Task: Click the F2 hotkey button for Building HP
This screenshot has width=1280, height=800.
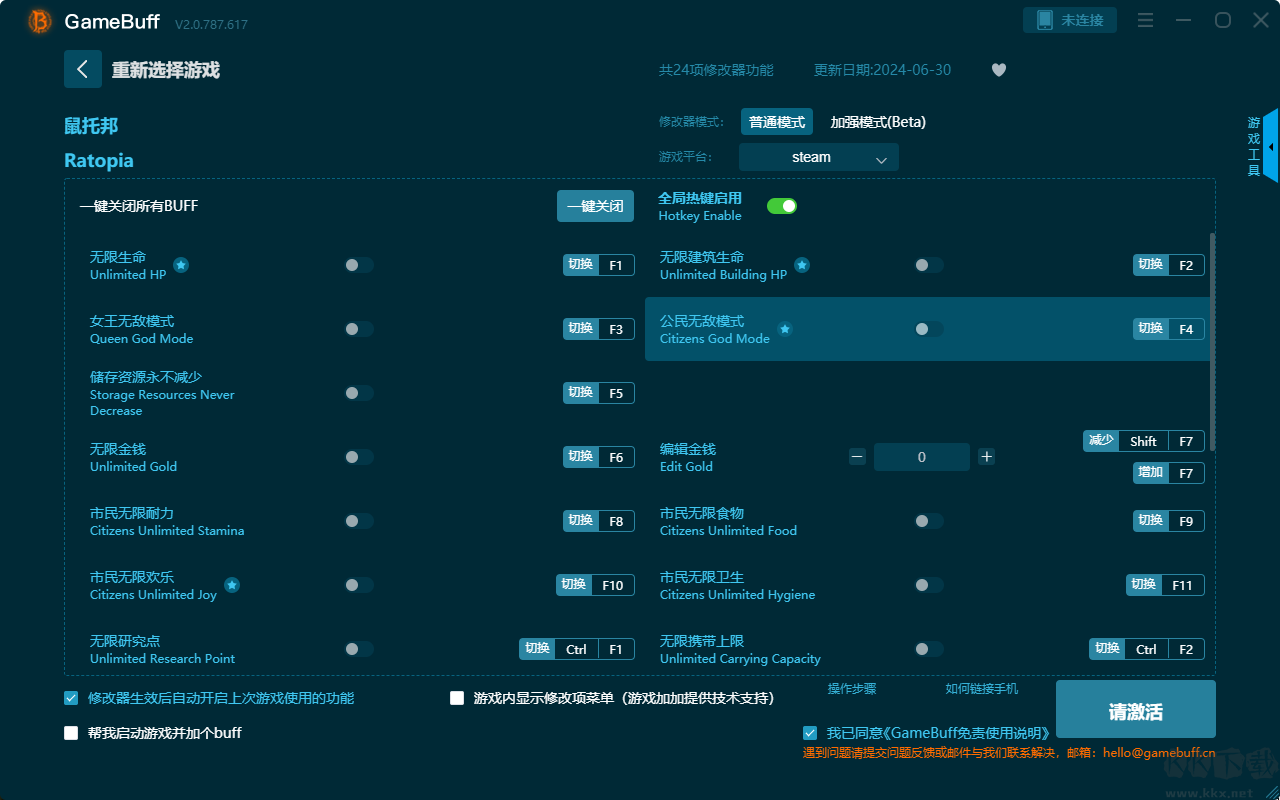Action: [x=1169, y=265]
